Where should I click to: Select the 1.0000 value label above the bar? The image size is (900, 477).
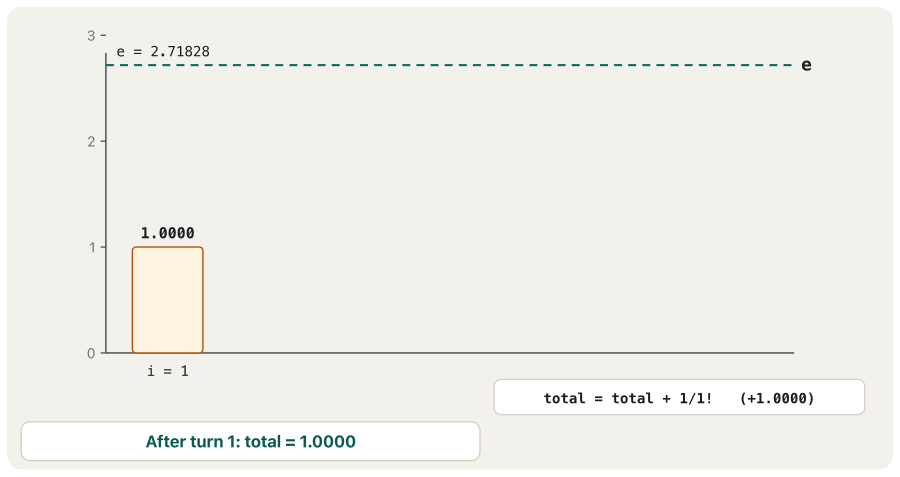point(168,233)
